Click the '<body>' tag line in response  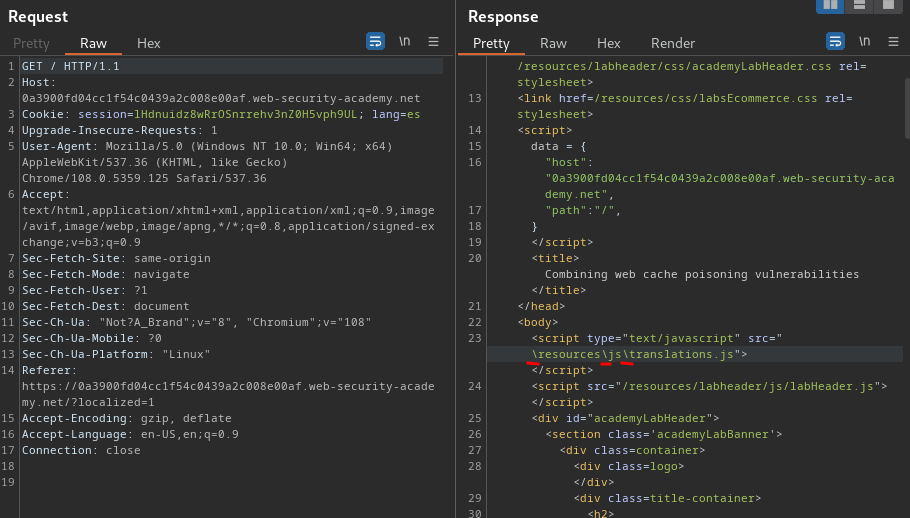(x=537, y=322)
